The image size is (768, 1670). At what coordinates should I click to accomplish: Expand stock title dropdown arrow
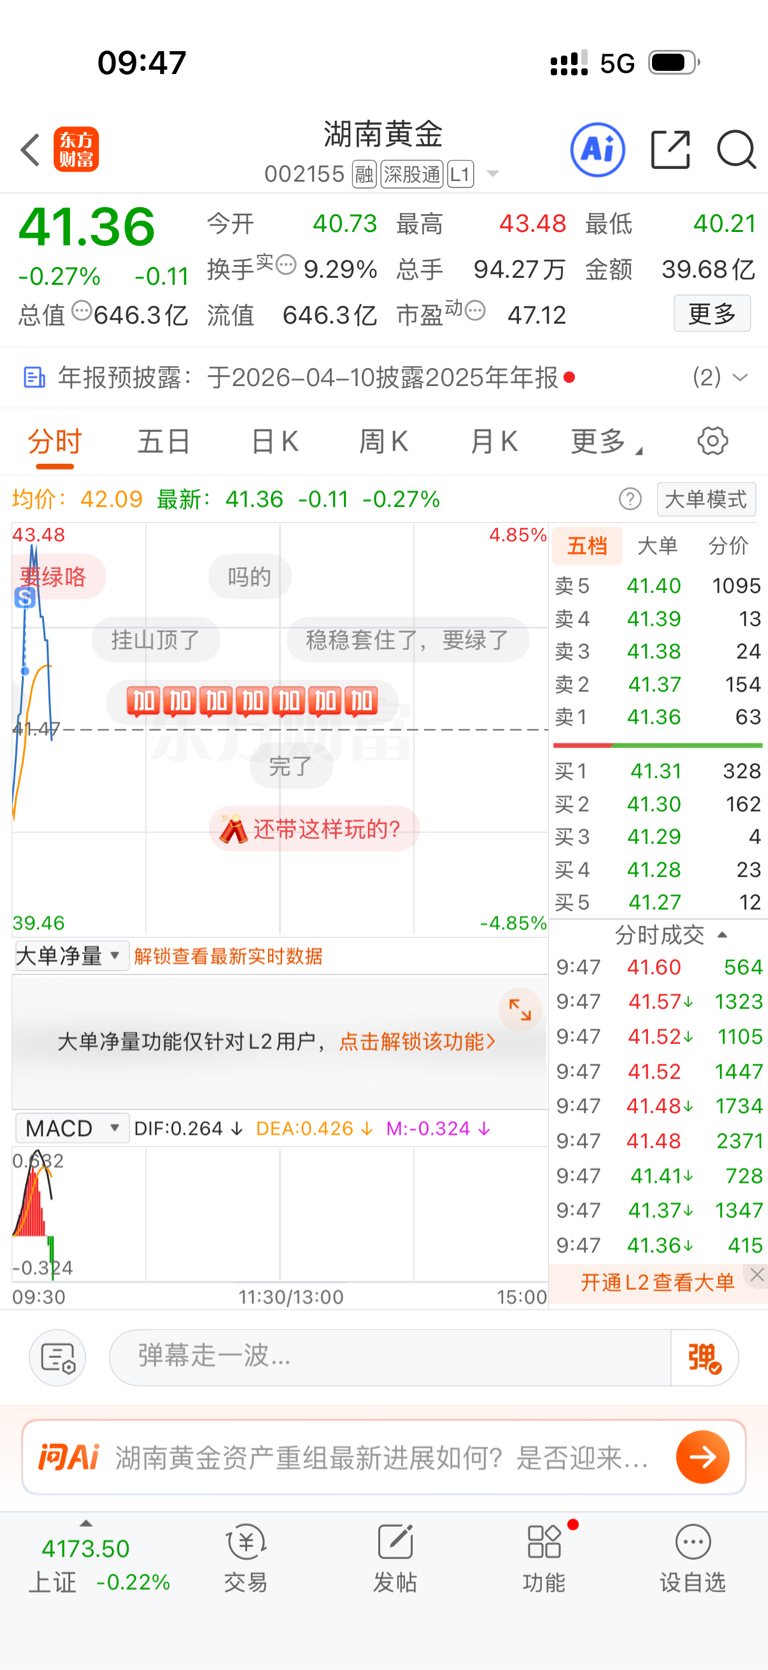(492, 175)
